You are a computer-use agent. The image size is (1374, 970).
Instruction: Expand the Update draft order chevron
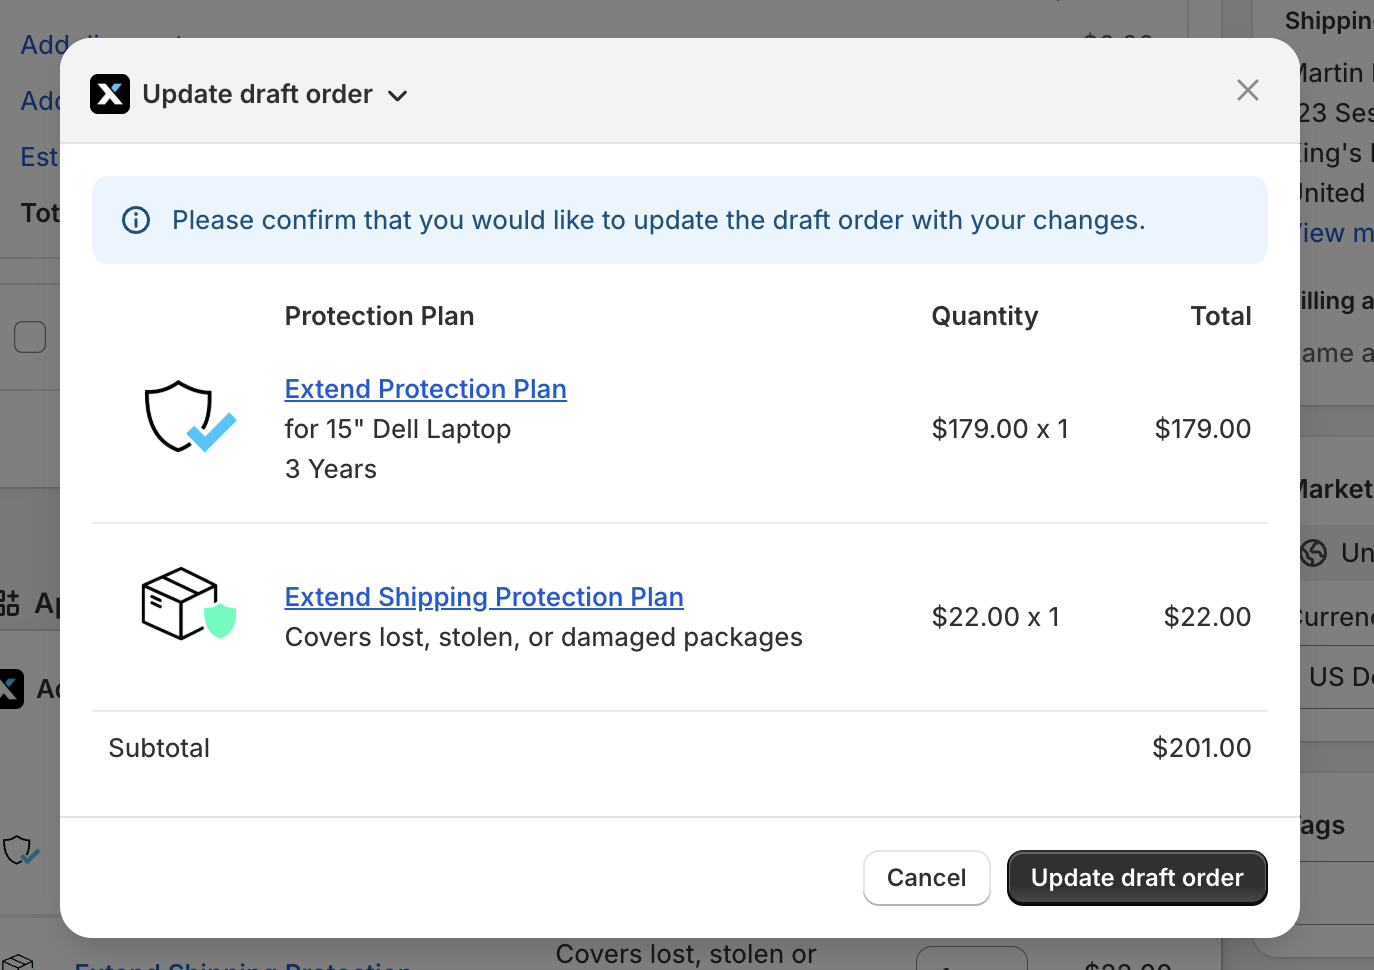[398, 96]
